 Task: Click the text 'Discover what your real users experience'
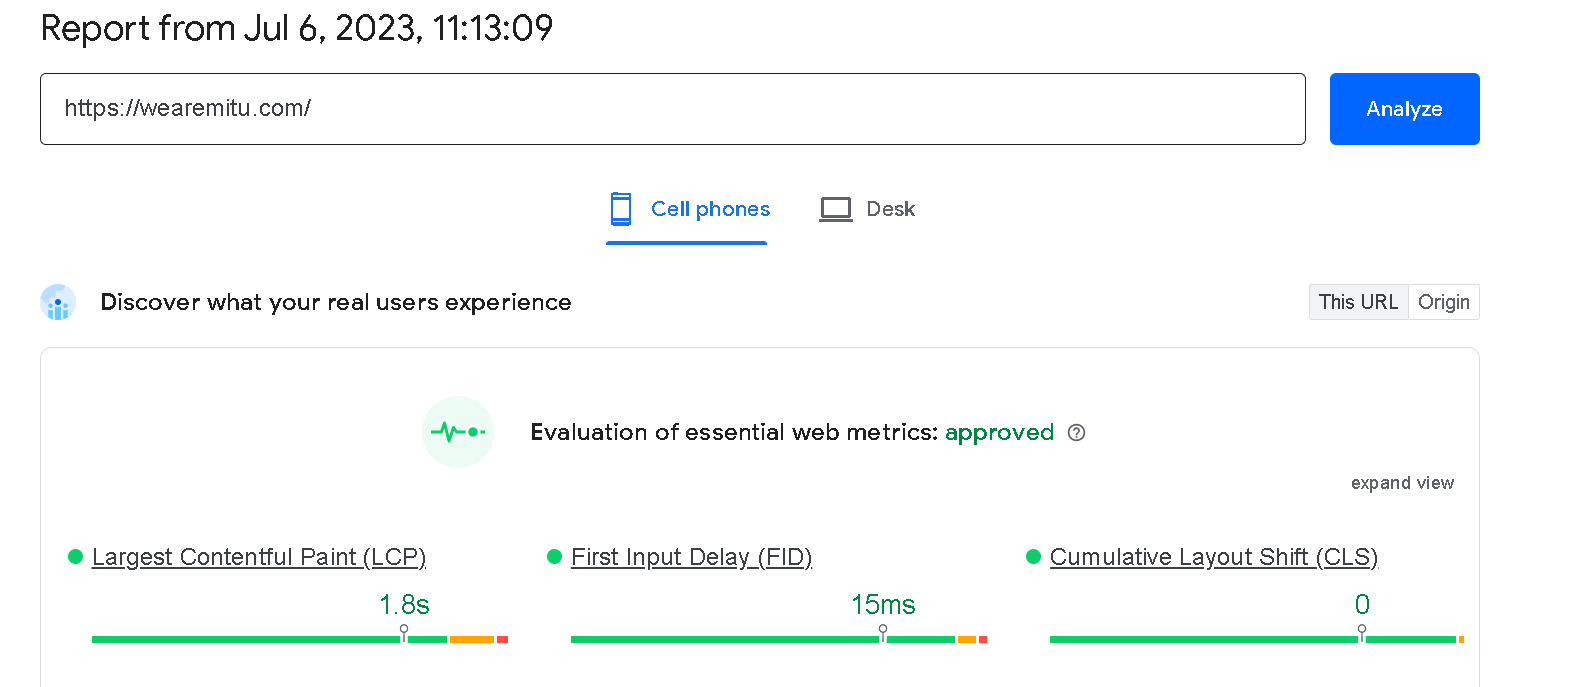point(336,302)
